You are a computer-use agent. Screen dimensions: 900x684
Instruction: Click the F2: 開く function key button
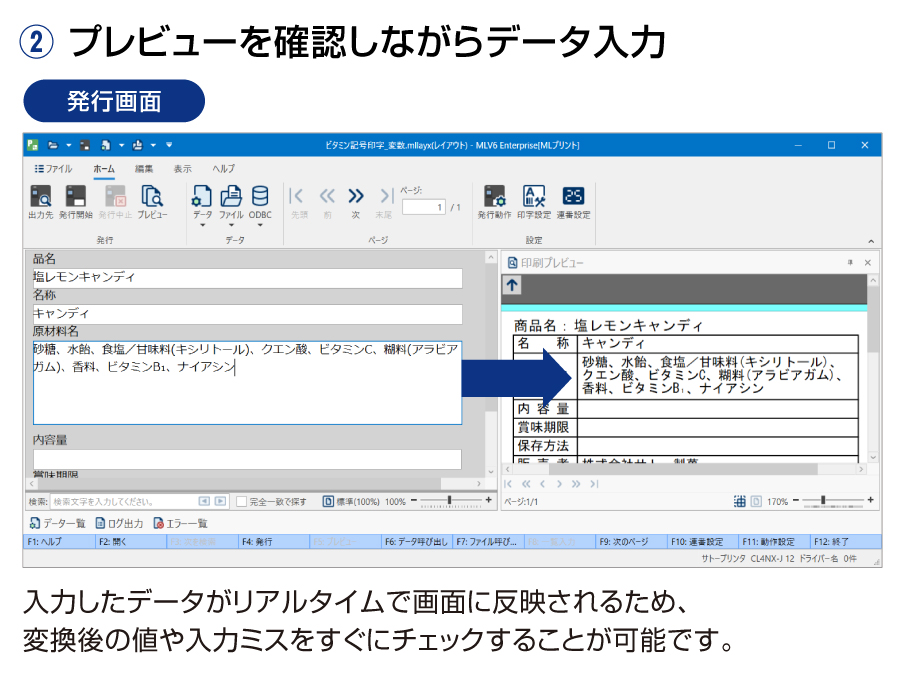(131, 542)
